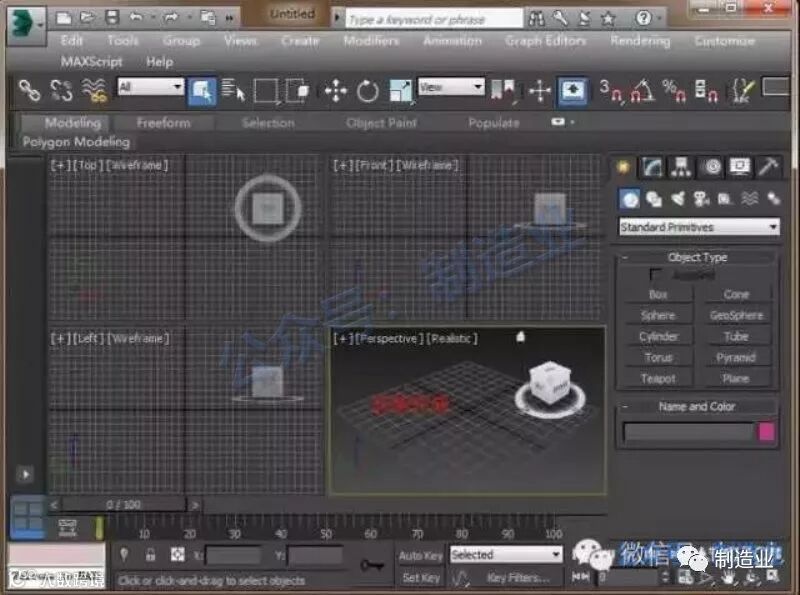Viewport: 800px width, 595px height.
Task: Create a Teapot primitive
Action: tap(658, 379)
